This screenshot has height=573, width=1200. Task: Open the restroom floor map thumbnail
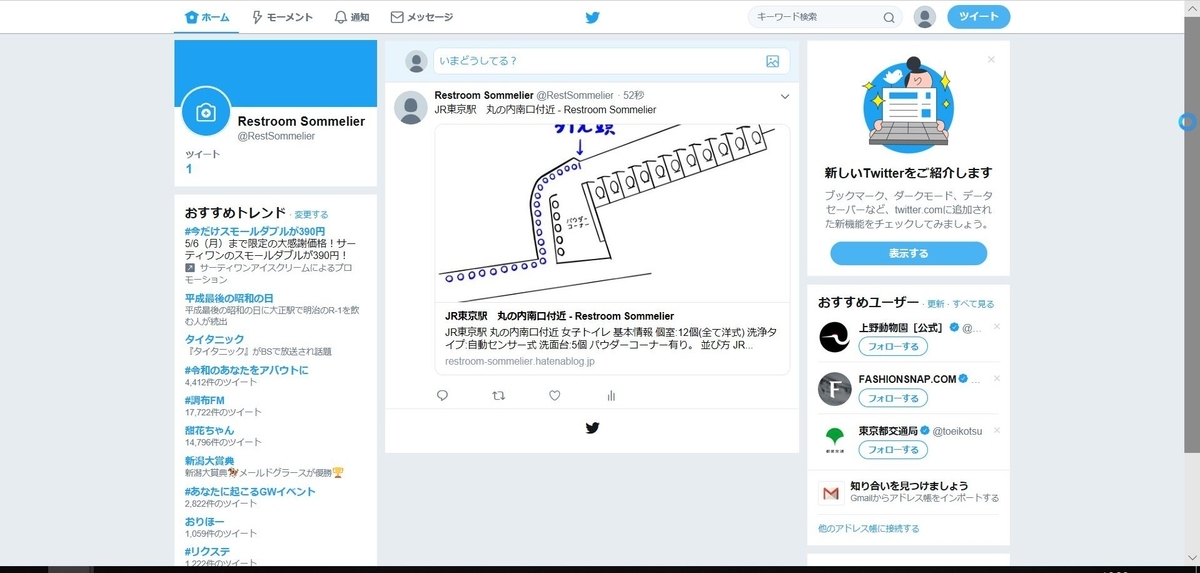612,213
